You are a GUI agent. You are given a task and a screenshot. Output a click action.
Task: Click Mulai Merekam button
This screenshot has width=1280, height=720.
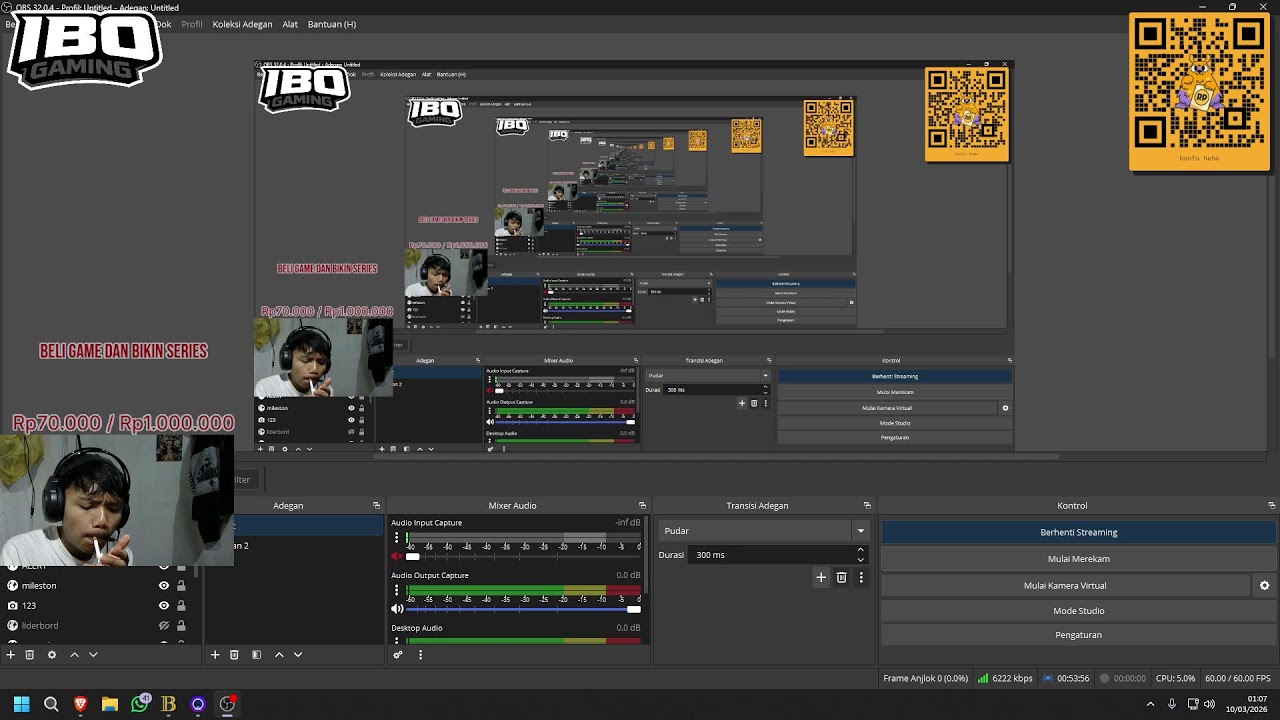1079,559
